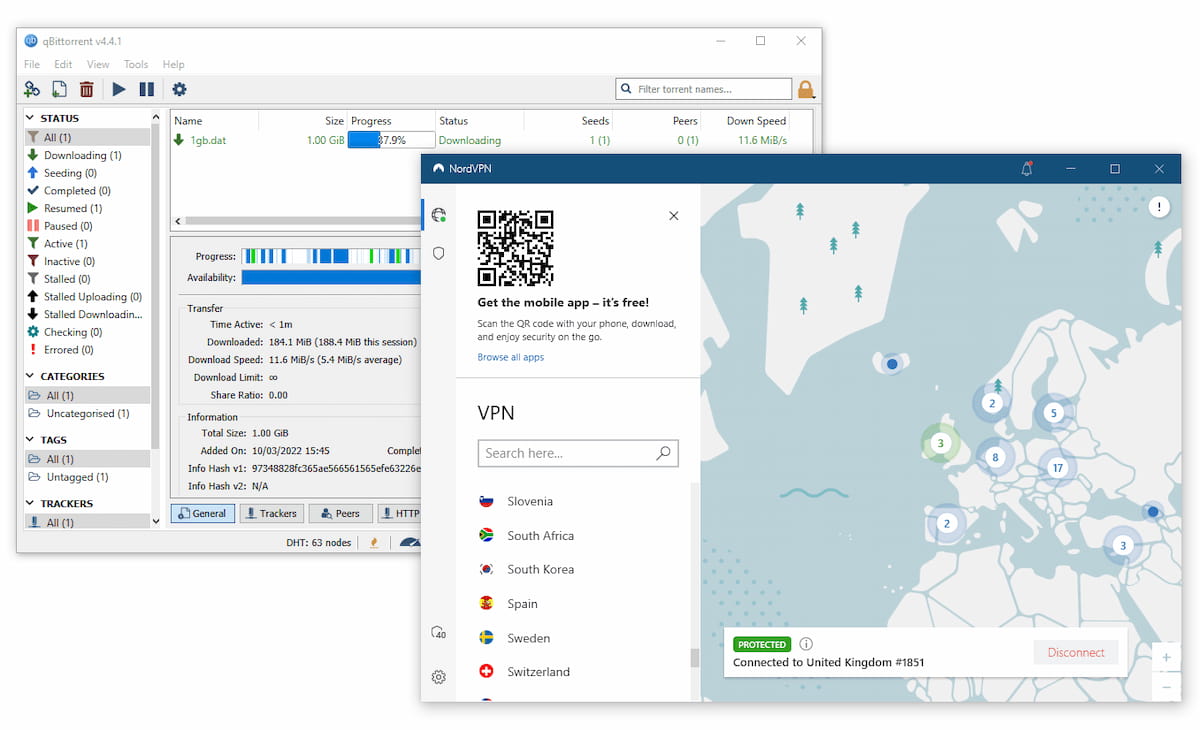
Task: Collapse the CATEGORIES section
Action: tap(31, 376)
